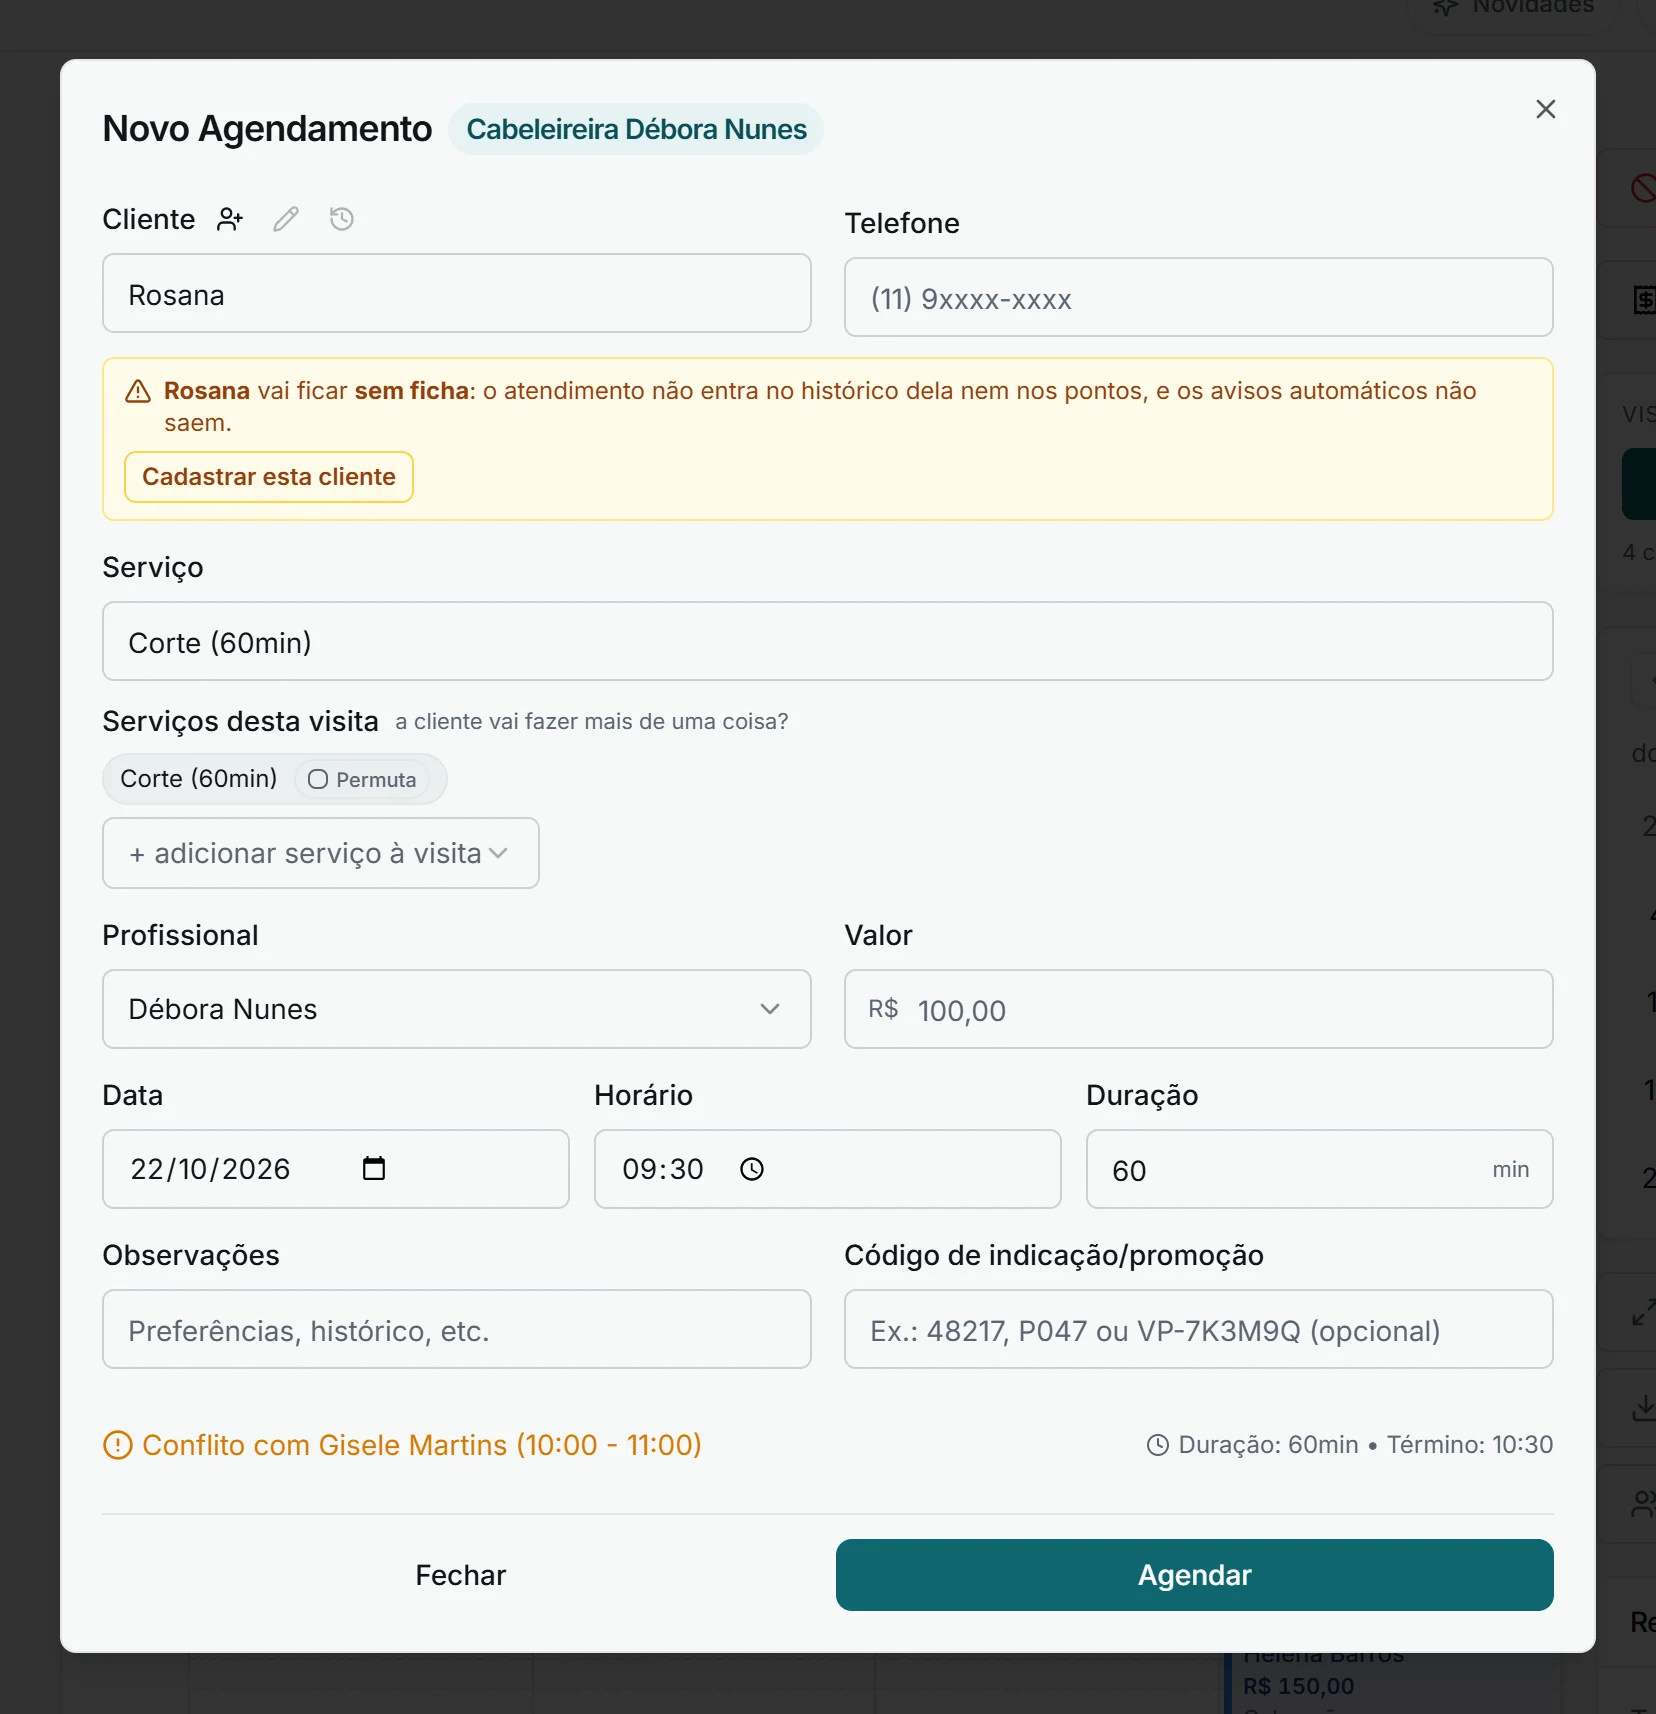Close the Novo Agendamento dialog
The width and height of the screenshot is (1656, 1714).
click(x=1546, y=109)
